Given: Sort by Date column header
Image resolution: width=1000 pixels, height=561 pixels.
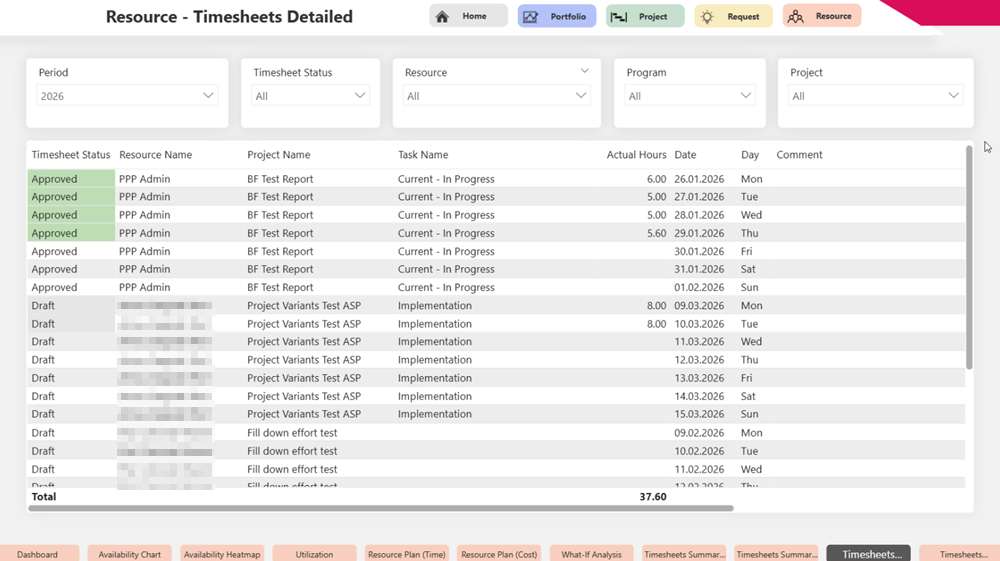Looking at the screenshot, I should 685,154.
